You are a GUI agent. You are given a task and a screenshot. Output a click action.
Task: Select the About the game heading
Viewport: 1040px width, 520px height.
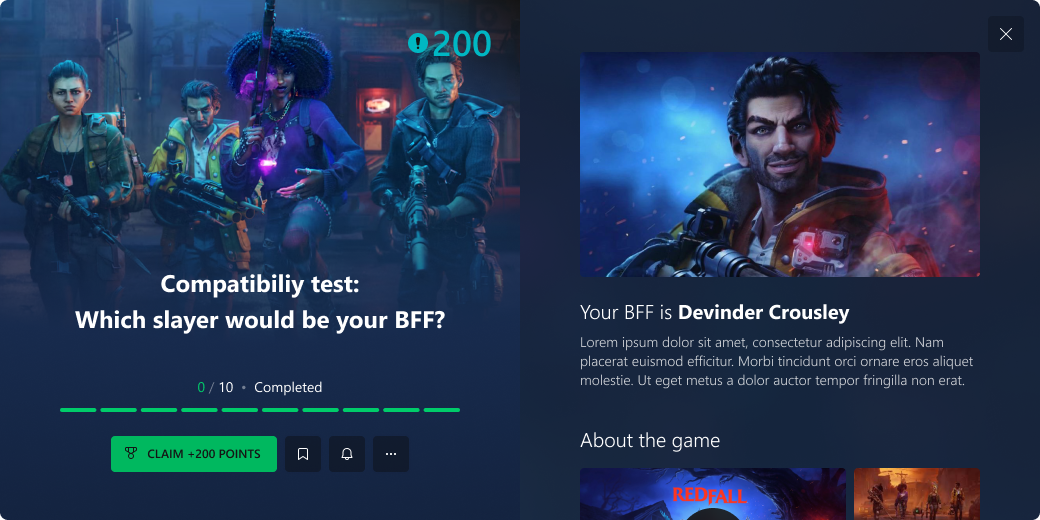point(649,440)
